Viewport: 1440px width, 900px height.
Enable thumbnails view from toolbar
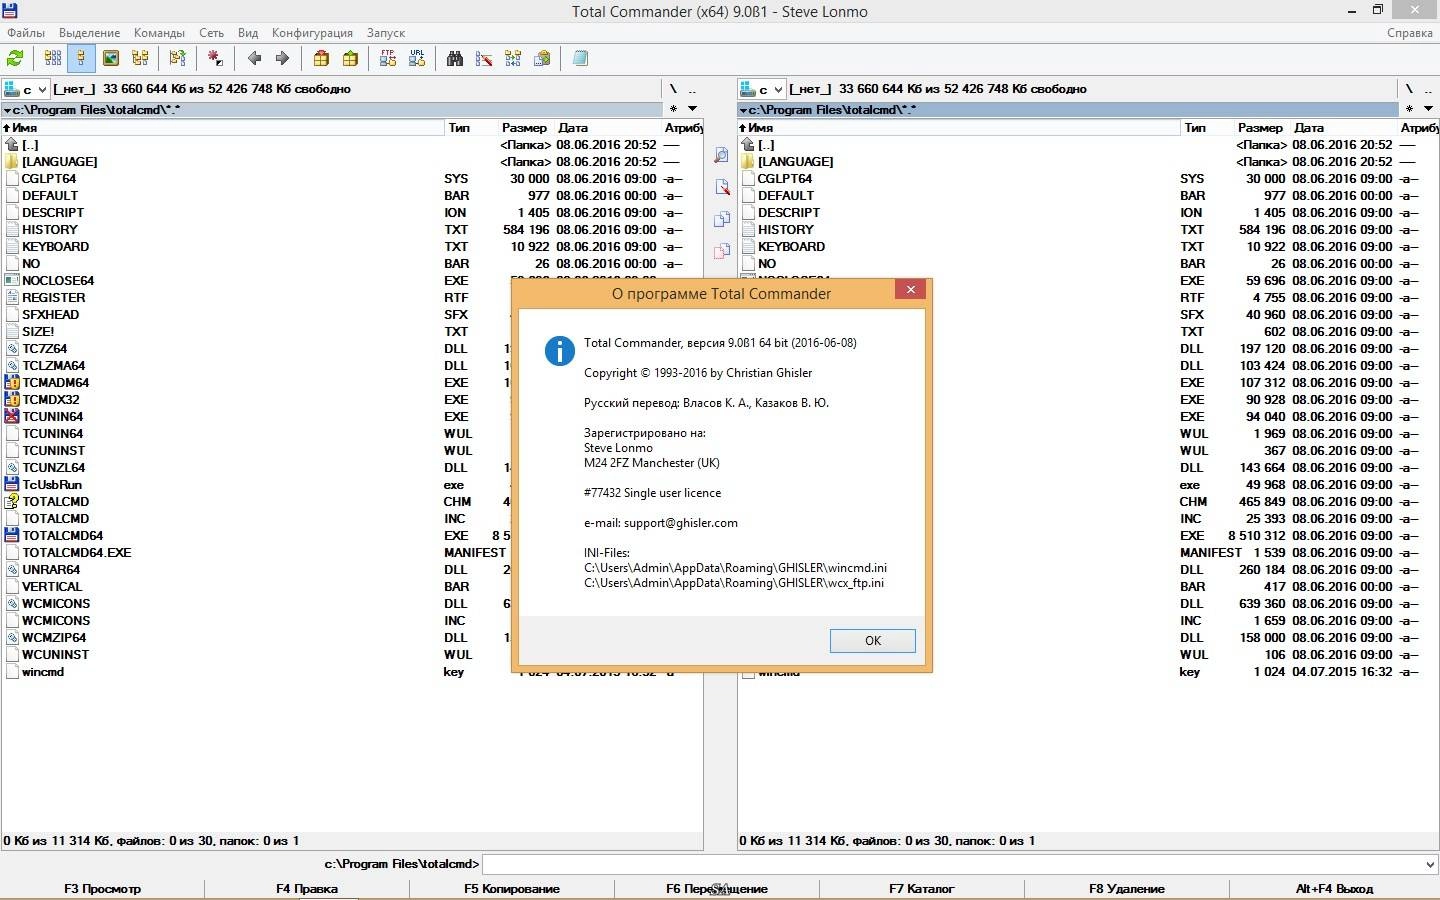[x=111, y=58]
